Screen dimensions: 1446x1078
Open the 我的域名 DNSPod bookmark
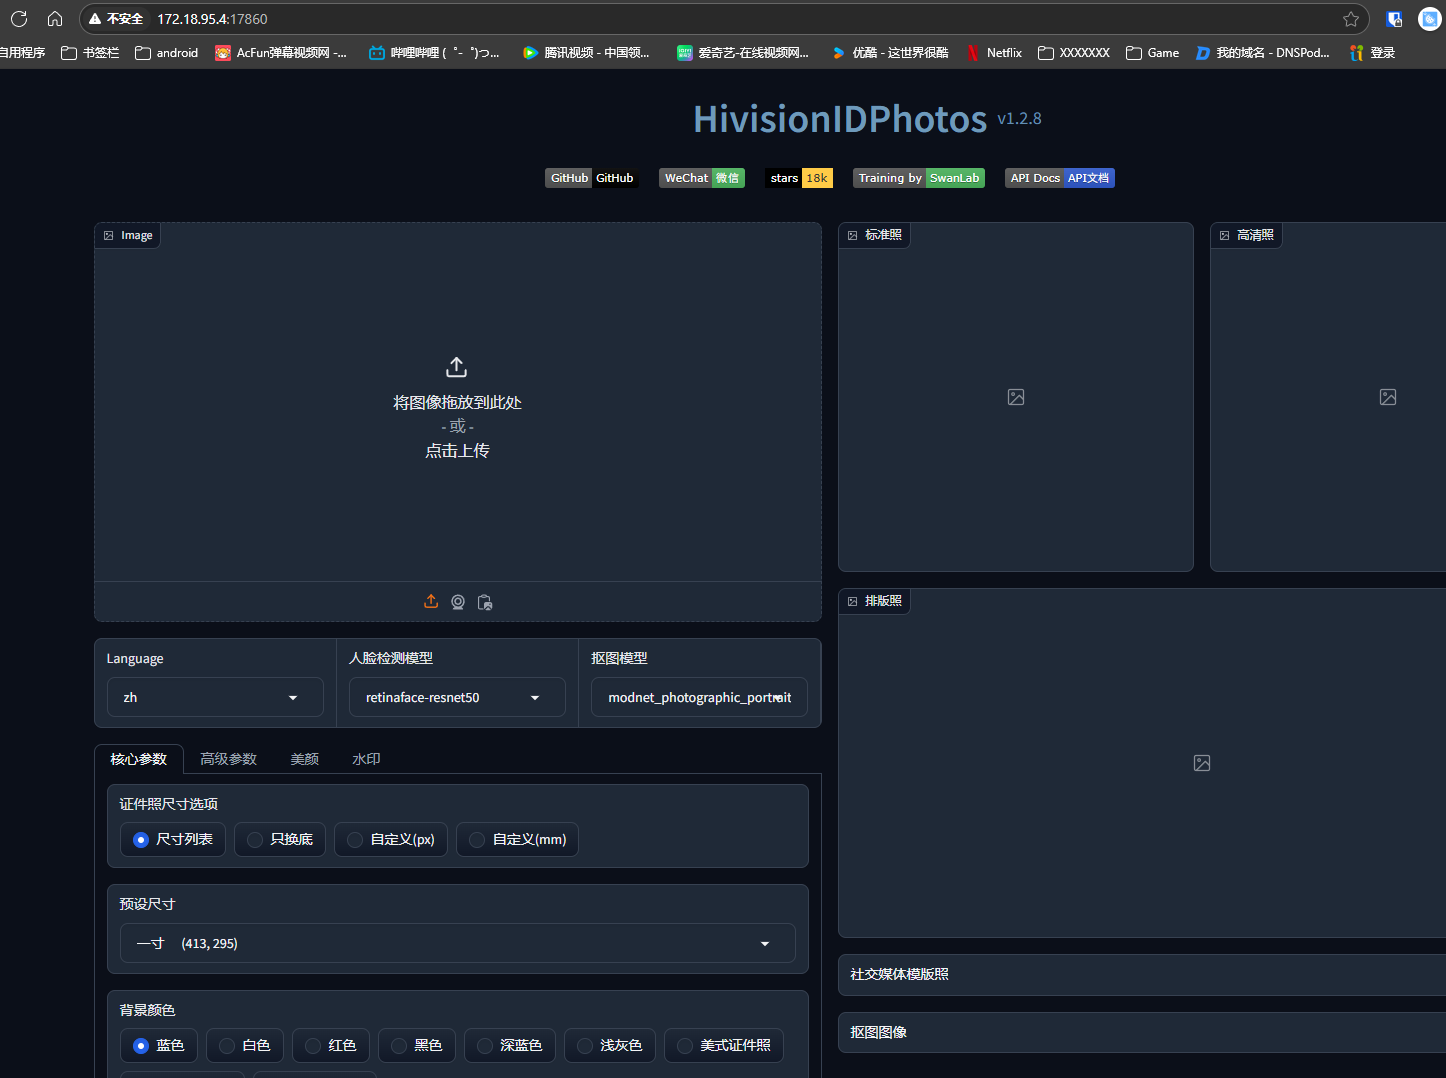(1262, 53)
